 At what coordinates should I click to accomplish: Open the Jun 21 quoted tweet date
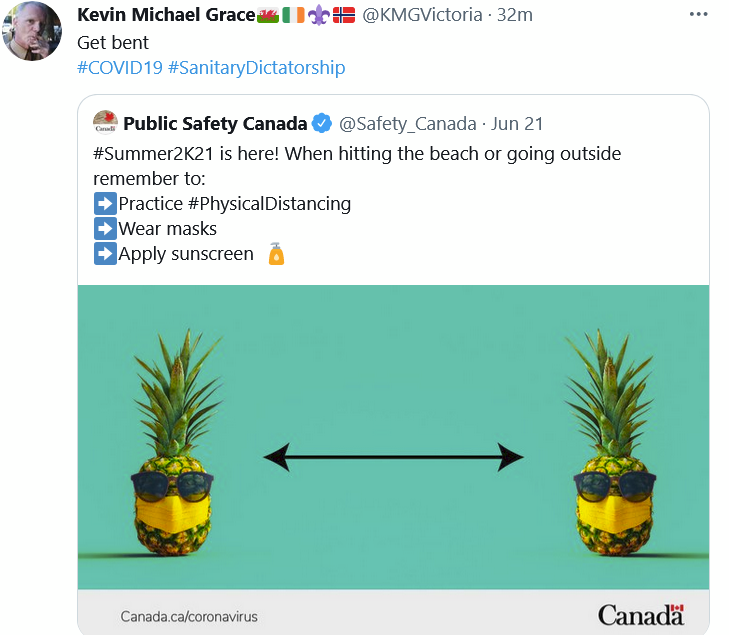[517, 124]
